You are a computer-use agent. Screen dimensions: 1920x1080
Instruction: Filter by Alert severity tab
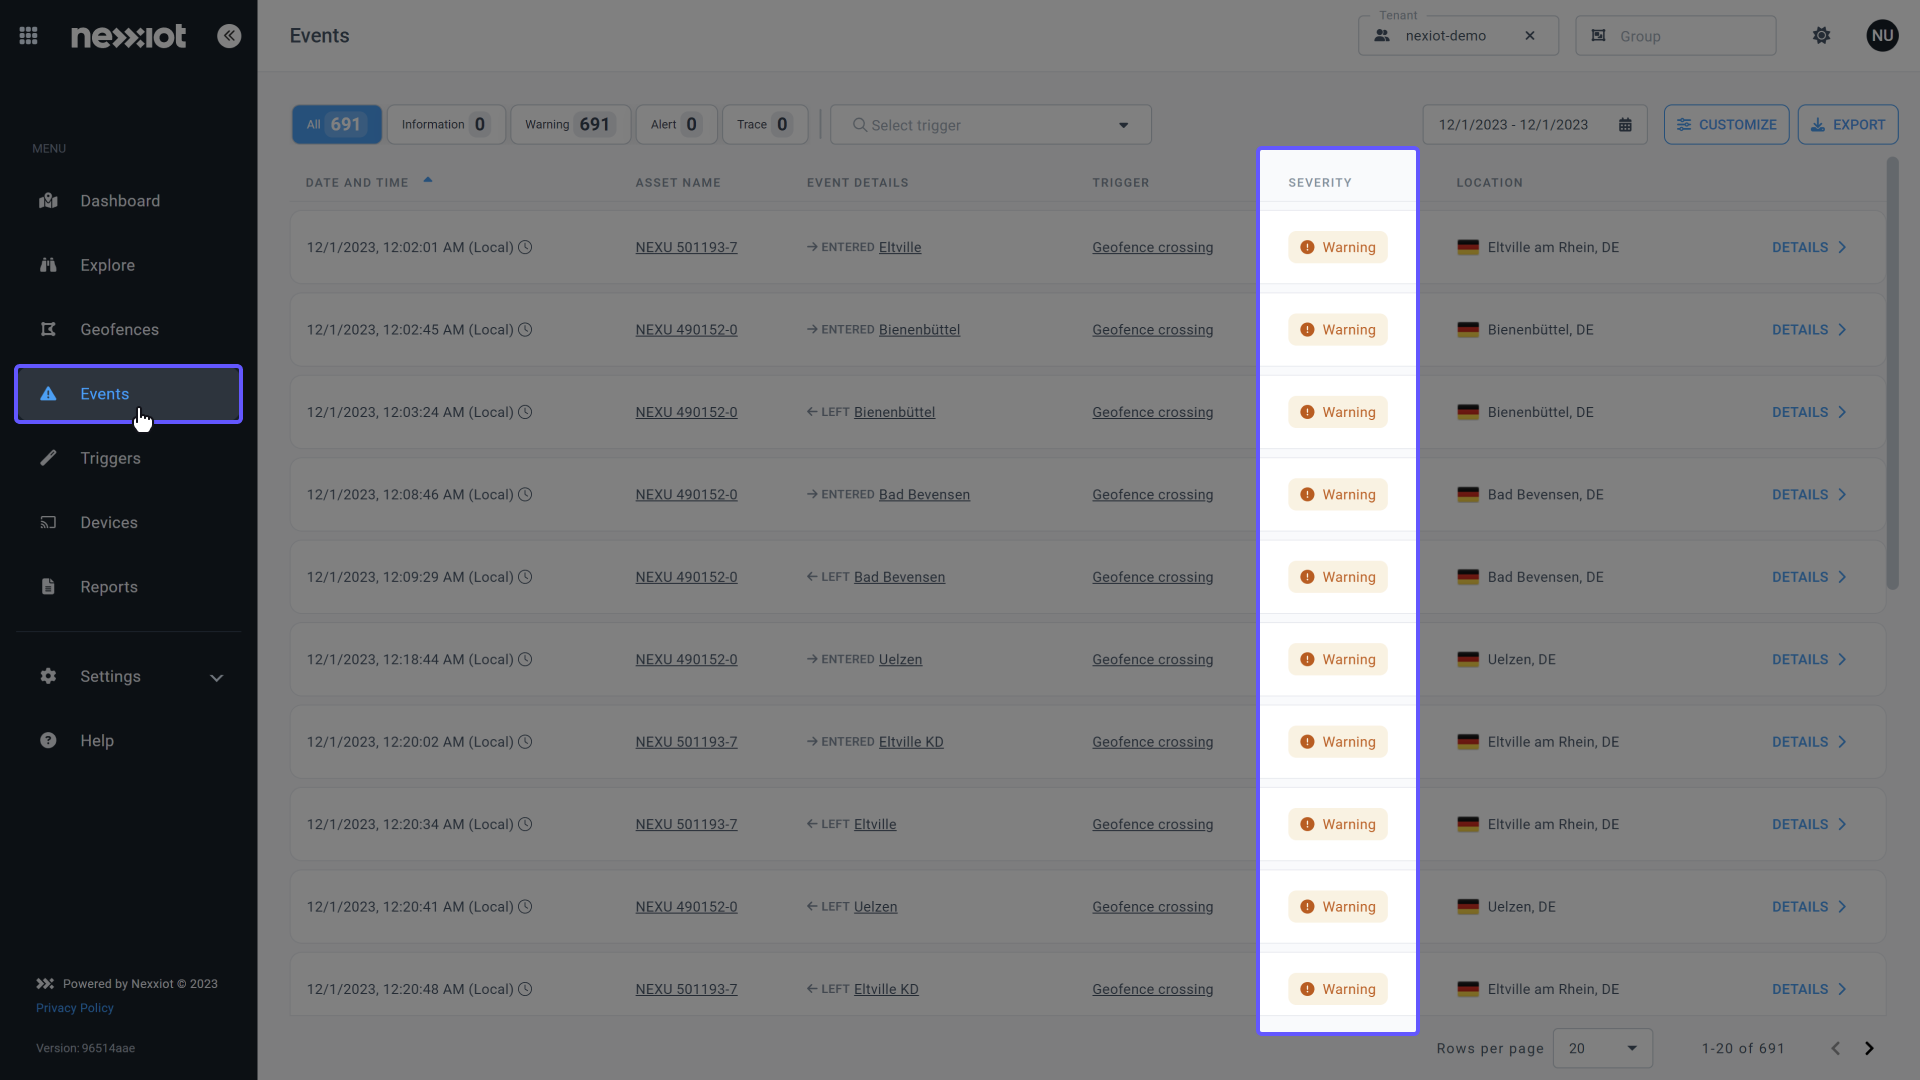(x=676, y=125)
